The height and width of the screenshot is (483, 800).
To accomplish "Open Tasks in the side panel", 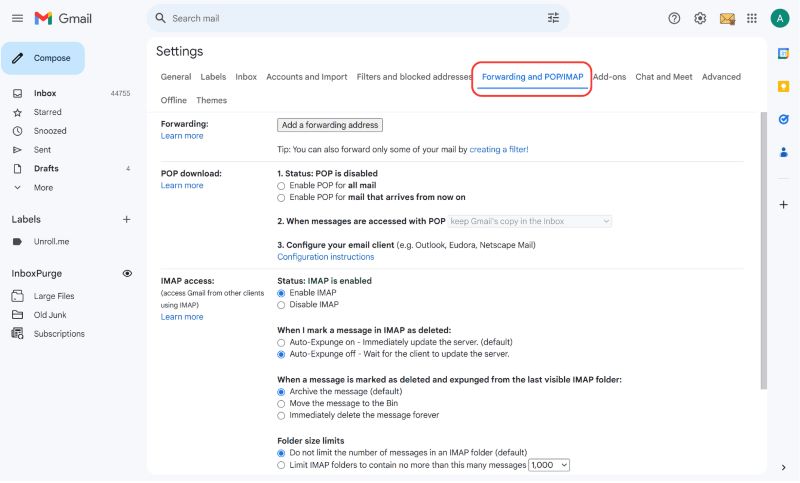I will pyautogui.click(x=784, y=119).
